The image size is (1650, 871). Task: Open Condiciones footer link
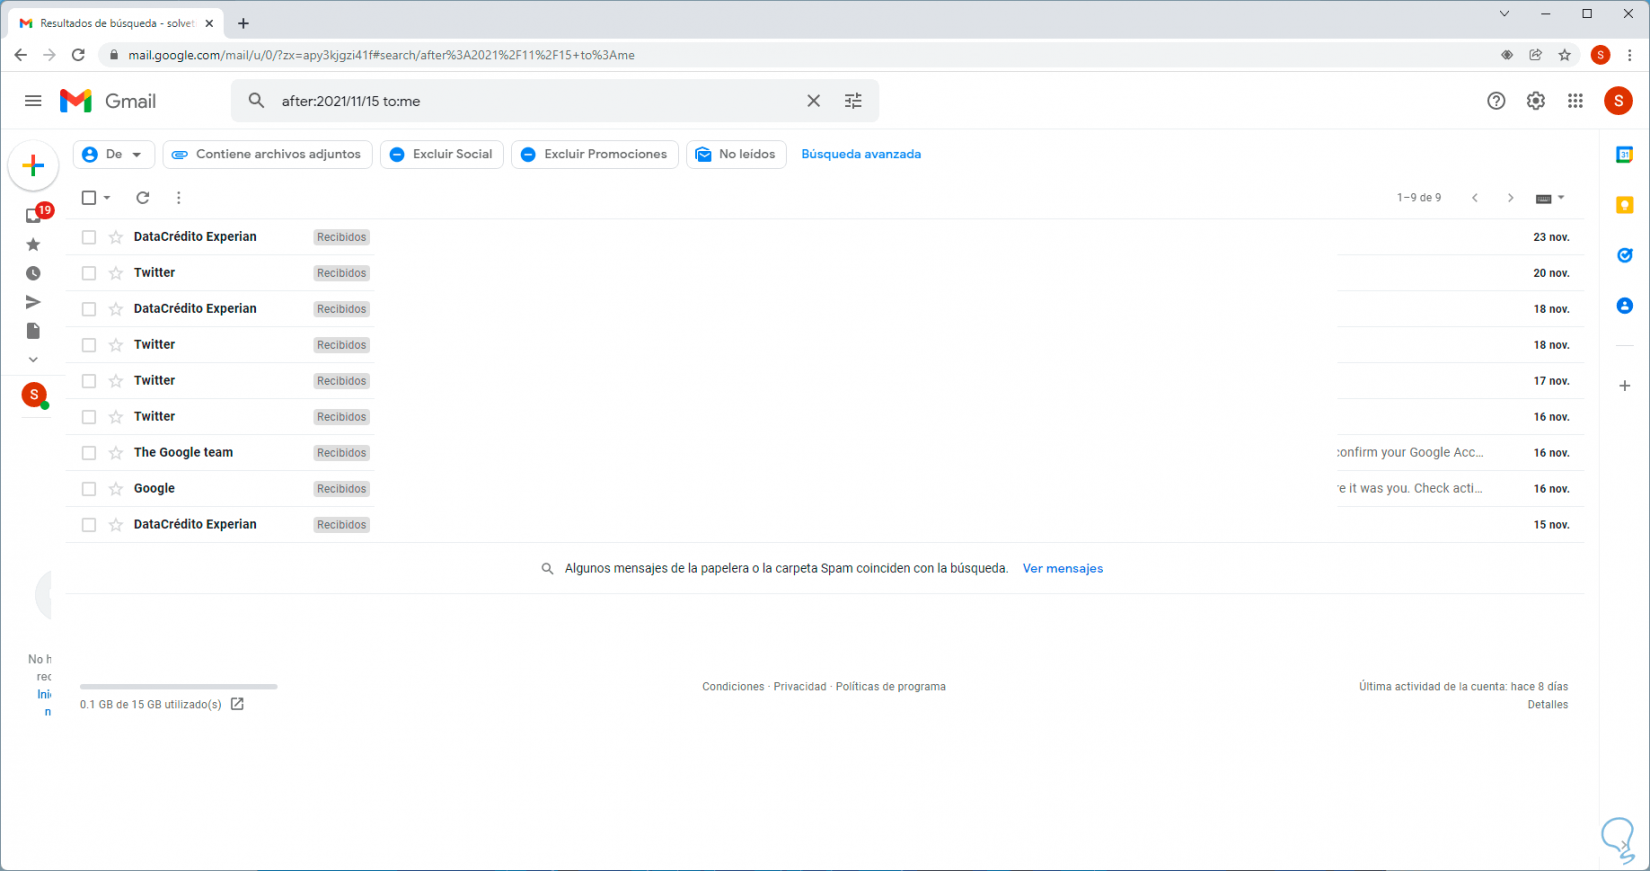pos(733,687)
